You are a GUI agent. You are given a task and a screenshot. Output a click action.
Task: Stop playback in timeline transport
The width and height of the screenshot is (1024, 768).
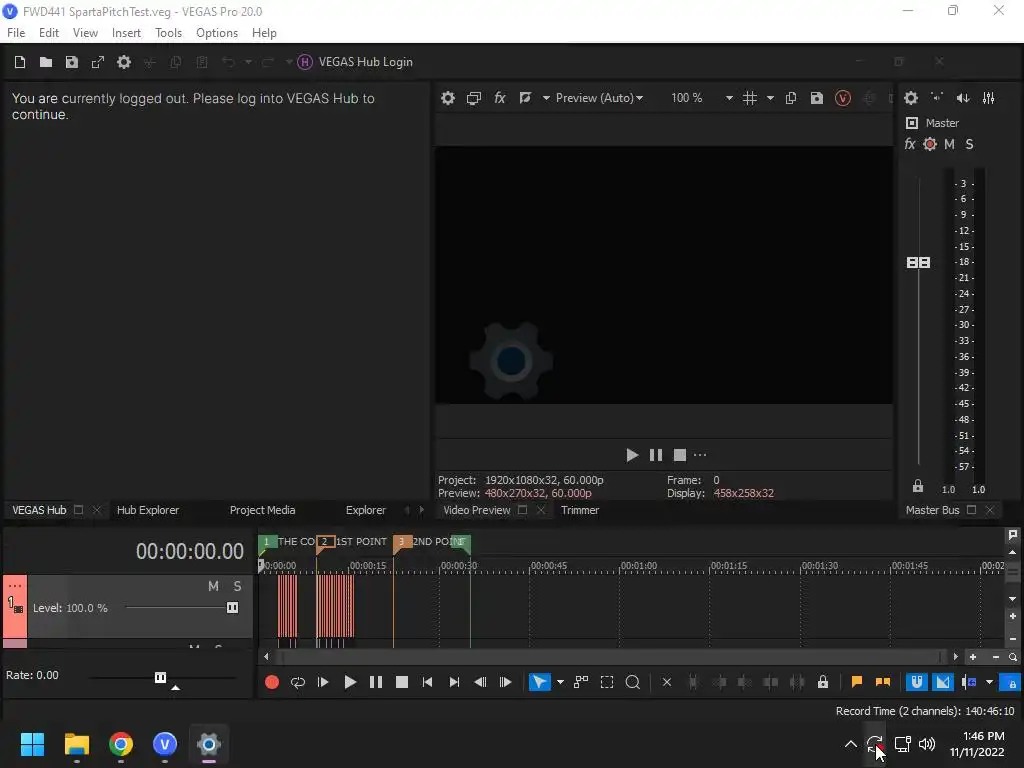[402, 682]
